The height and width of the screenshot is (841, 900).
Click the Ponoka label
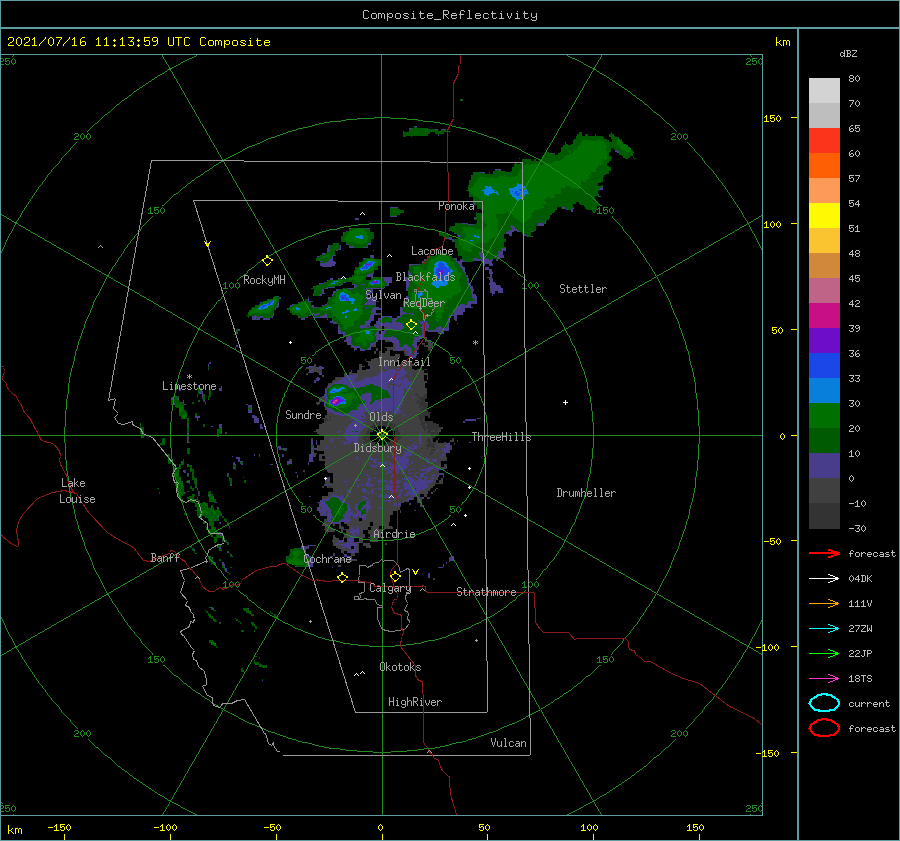coord(456,206)
